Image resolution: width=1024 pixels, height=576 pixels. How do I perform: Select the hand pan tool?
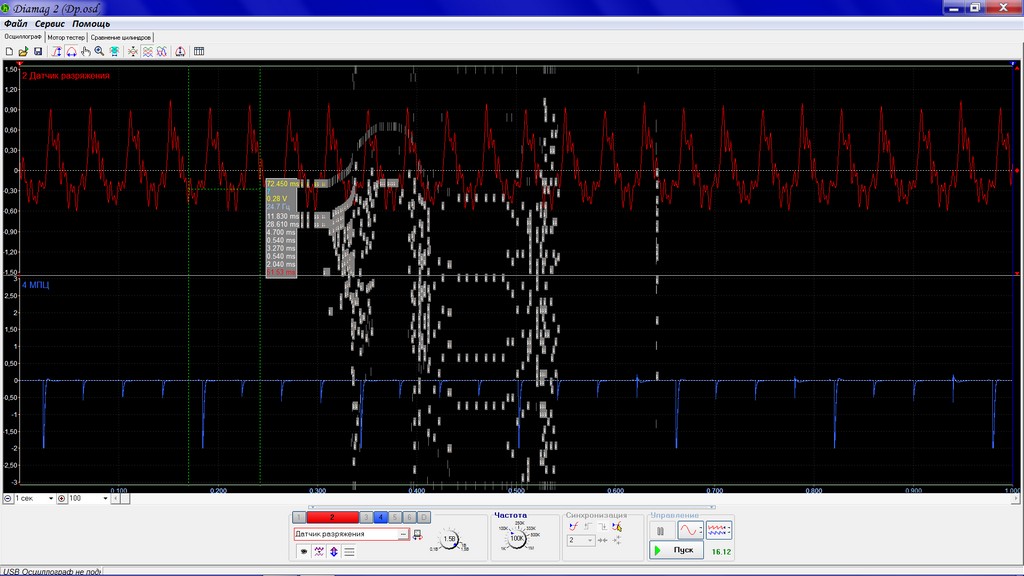pos(86,52)
